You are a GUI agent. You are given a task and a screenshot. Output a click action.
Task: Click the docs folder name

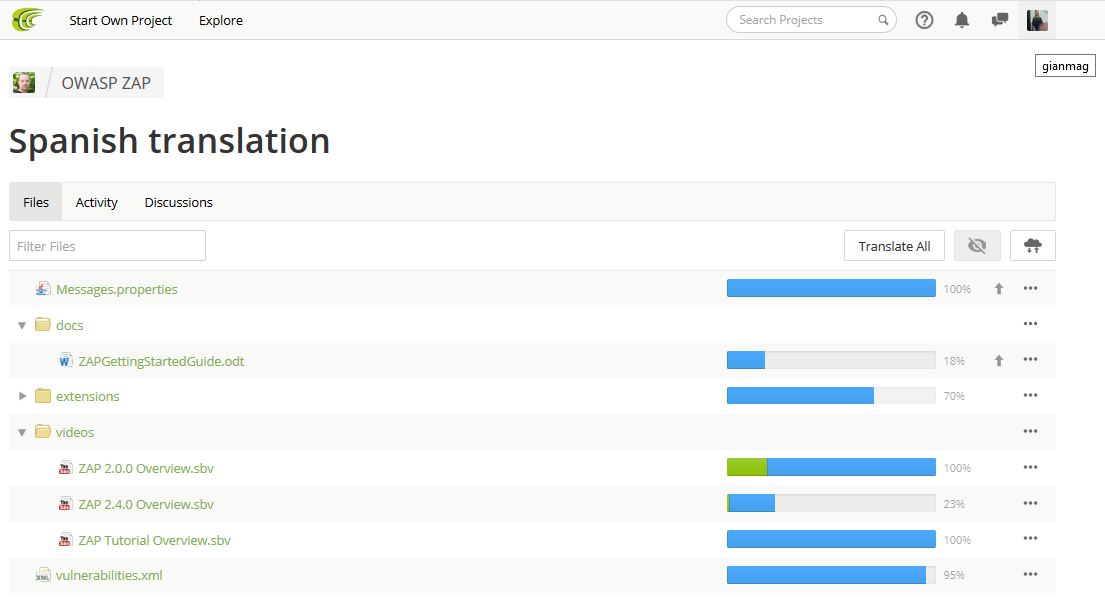pyautogui.click(x=70, y=325)
